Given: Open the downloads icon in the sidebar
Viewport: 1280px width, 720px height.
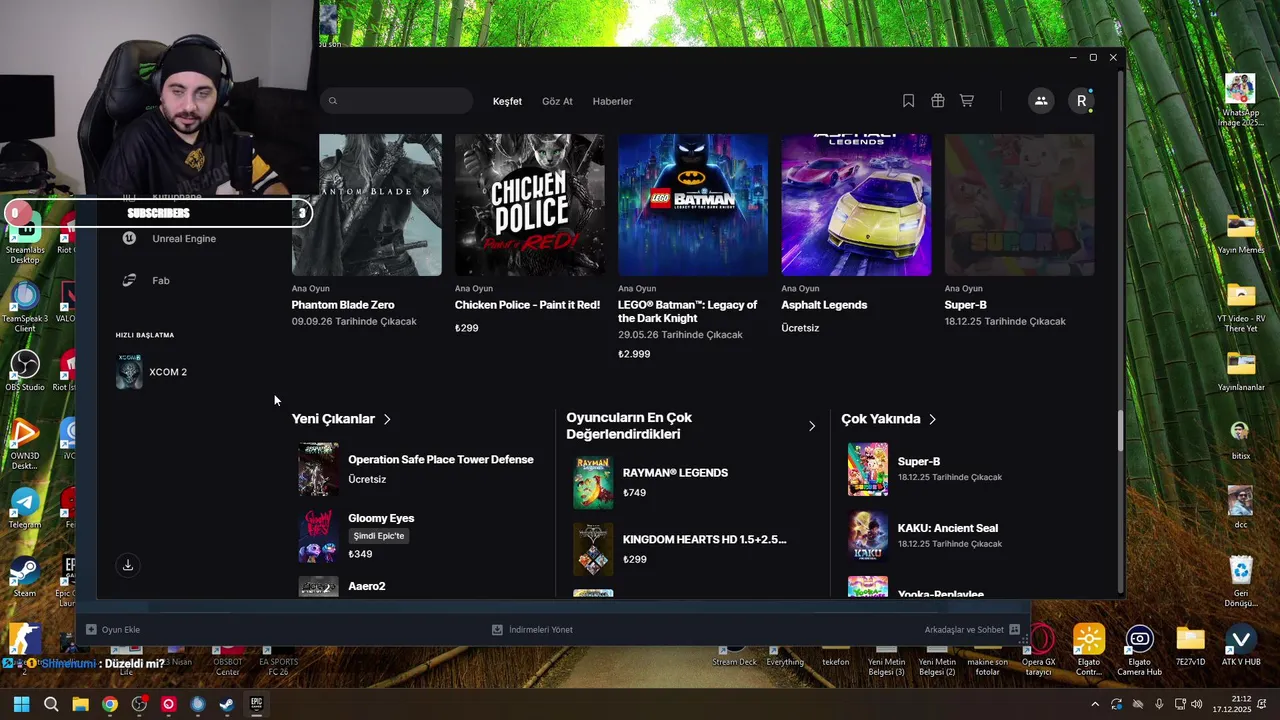Looking at the screenshot, I should point(128,565).
